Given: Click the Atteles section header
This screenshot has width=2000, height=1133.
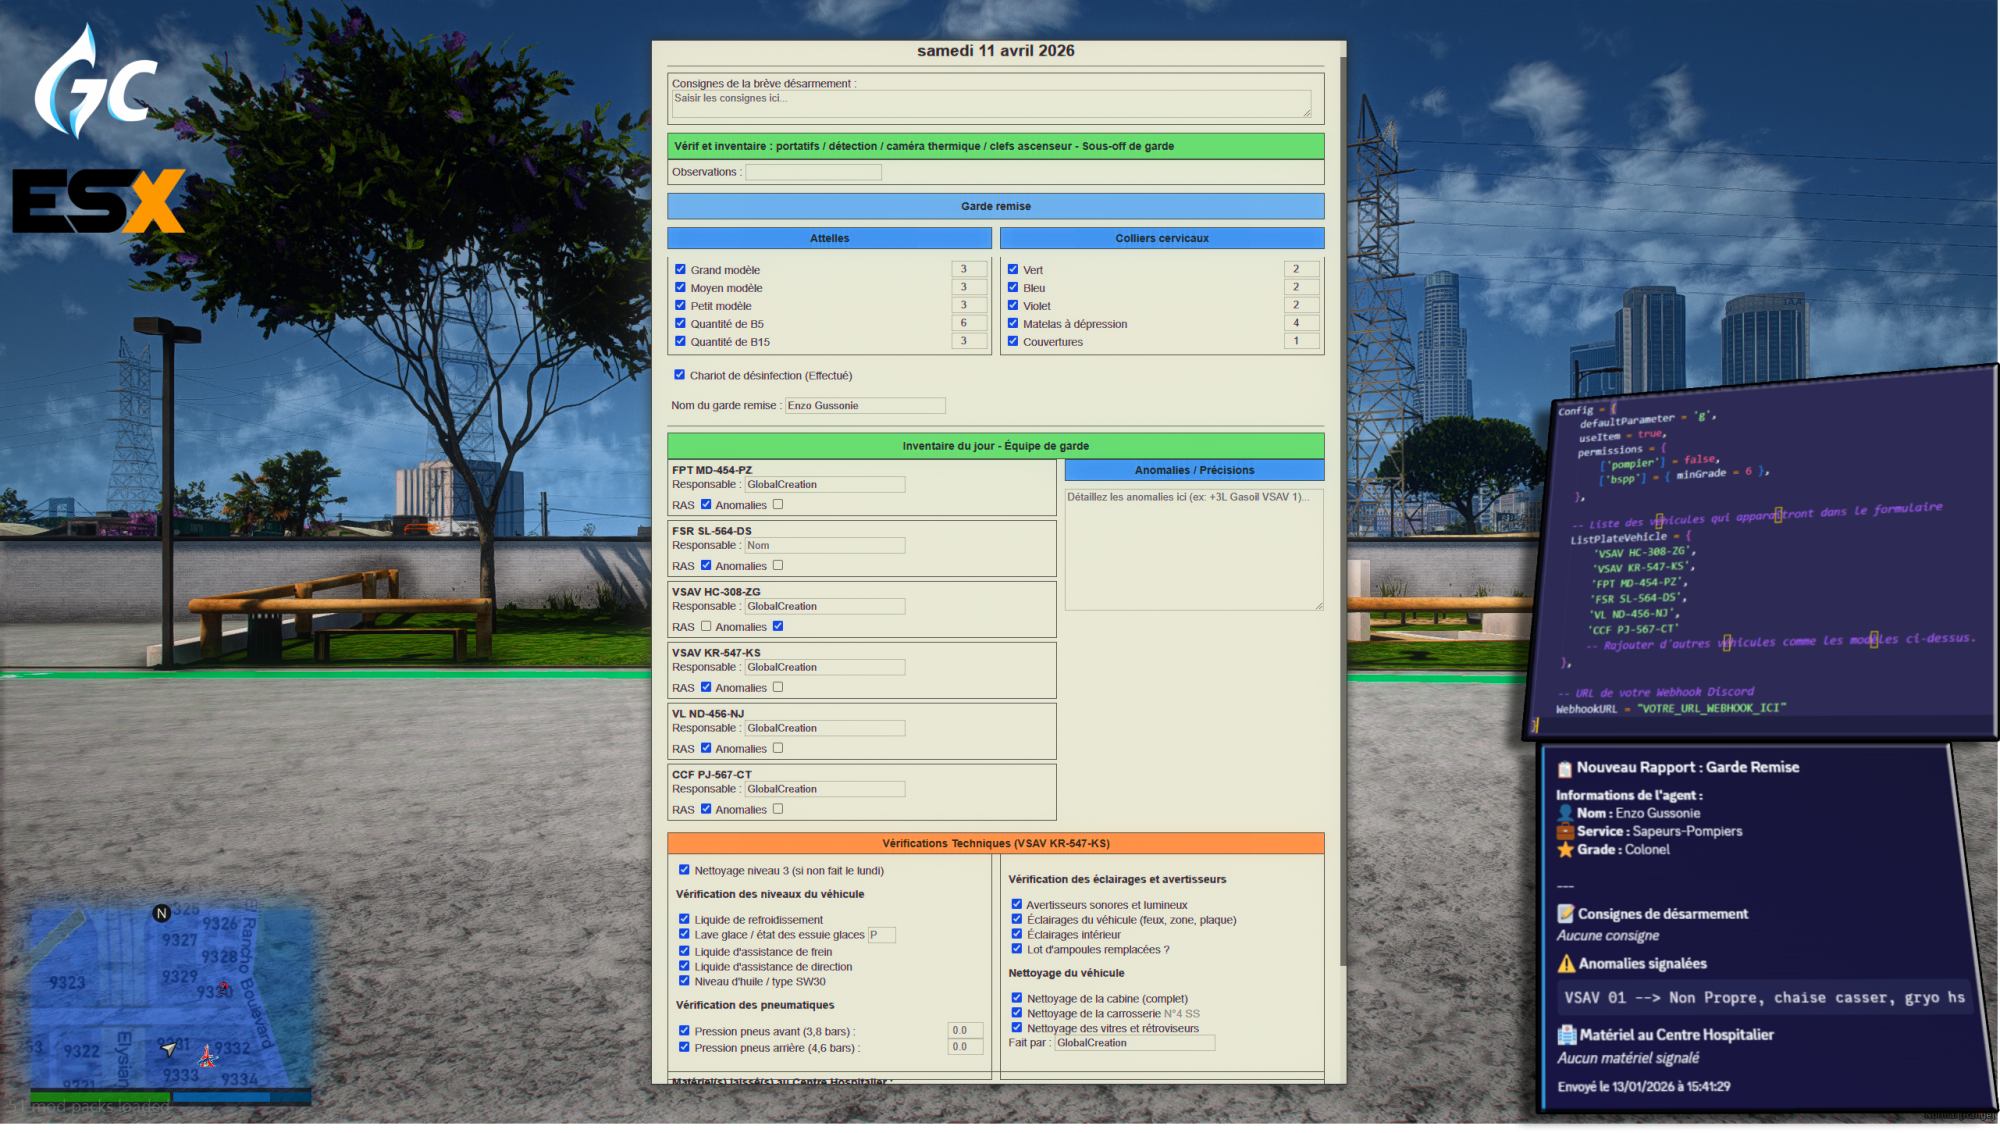Looking at the screenshot, I should tap(829, 238).
